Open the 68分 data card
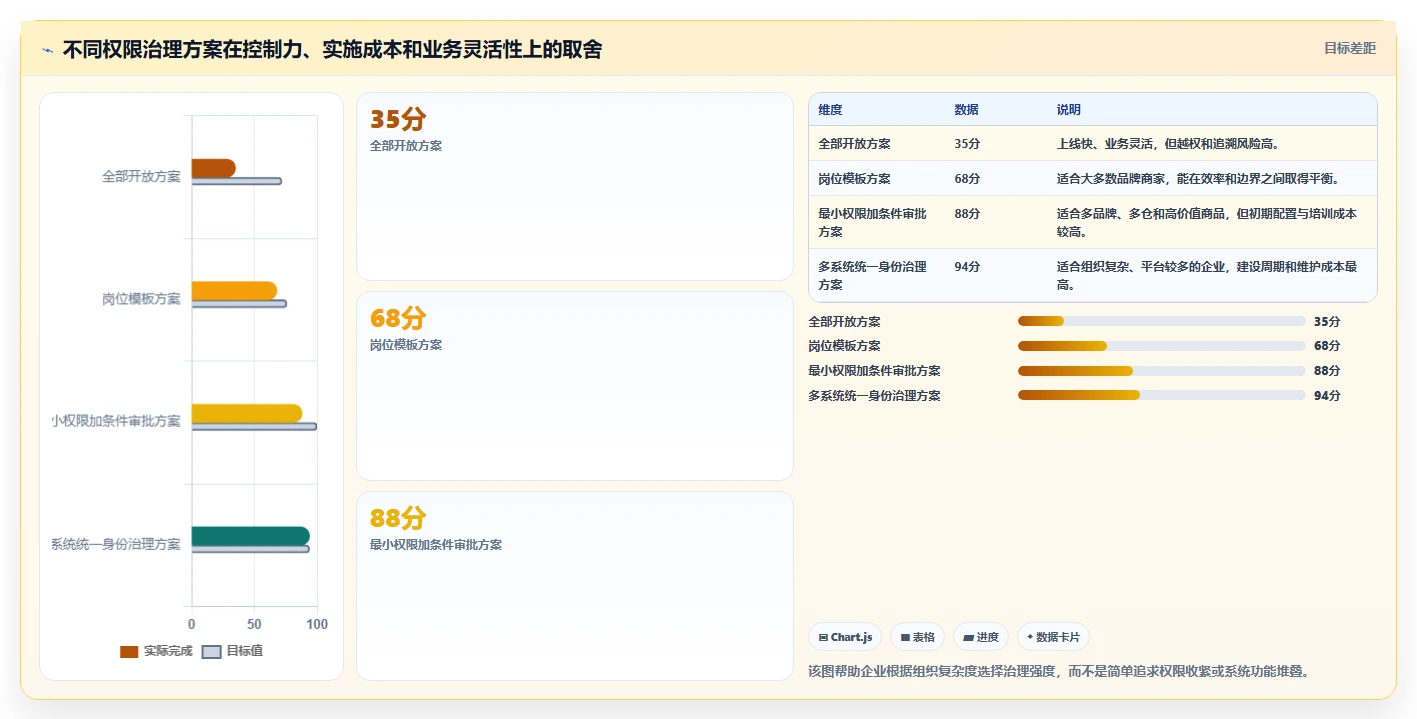Viewport: 1417px width, 719px height. click(575, 386)
